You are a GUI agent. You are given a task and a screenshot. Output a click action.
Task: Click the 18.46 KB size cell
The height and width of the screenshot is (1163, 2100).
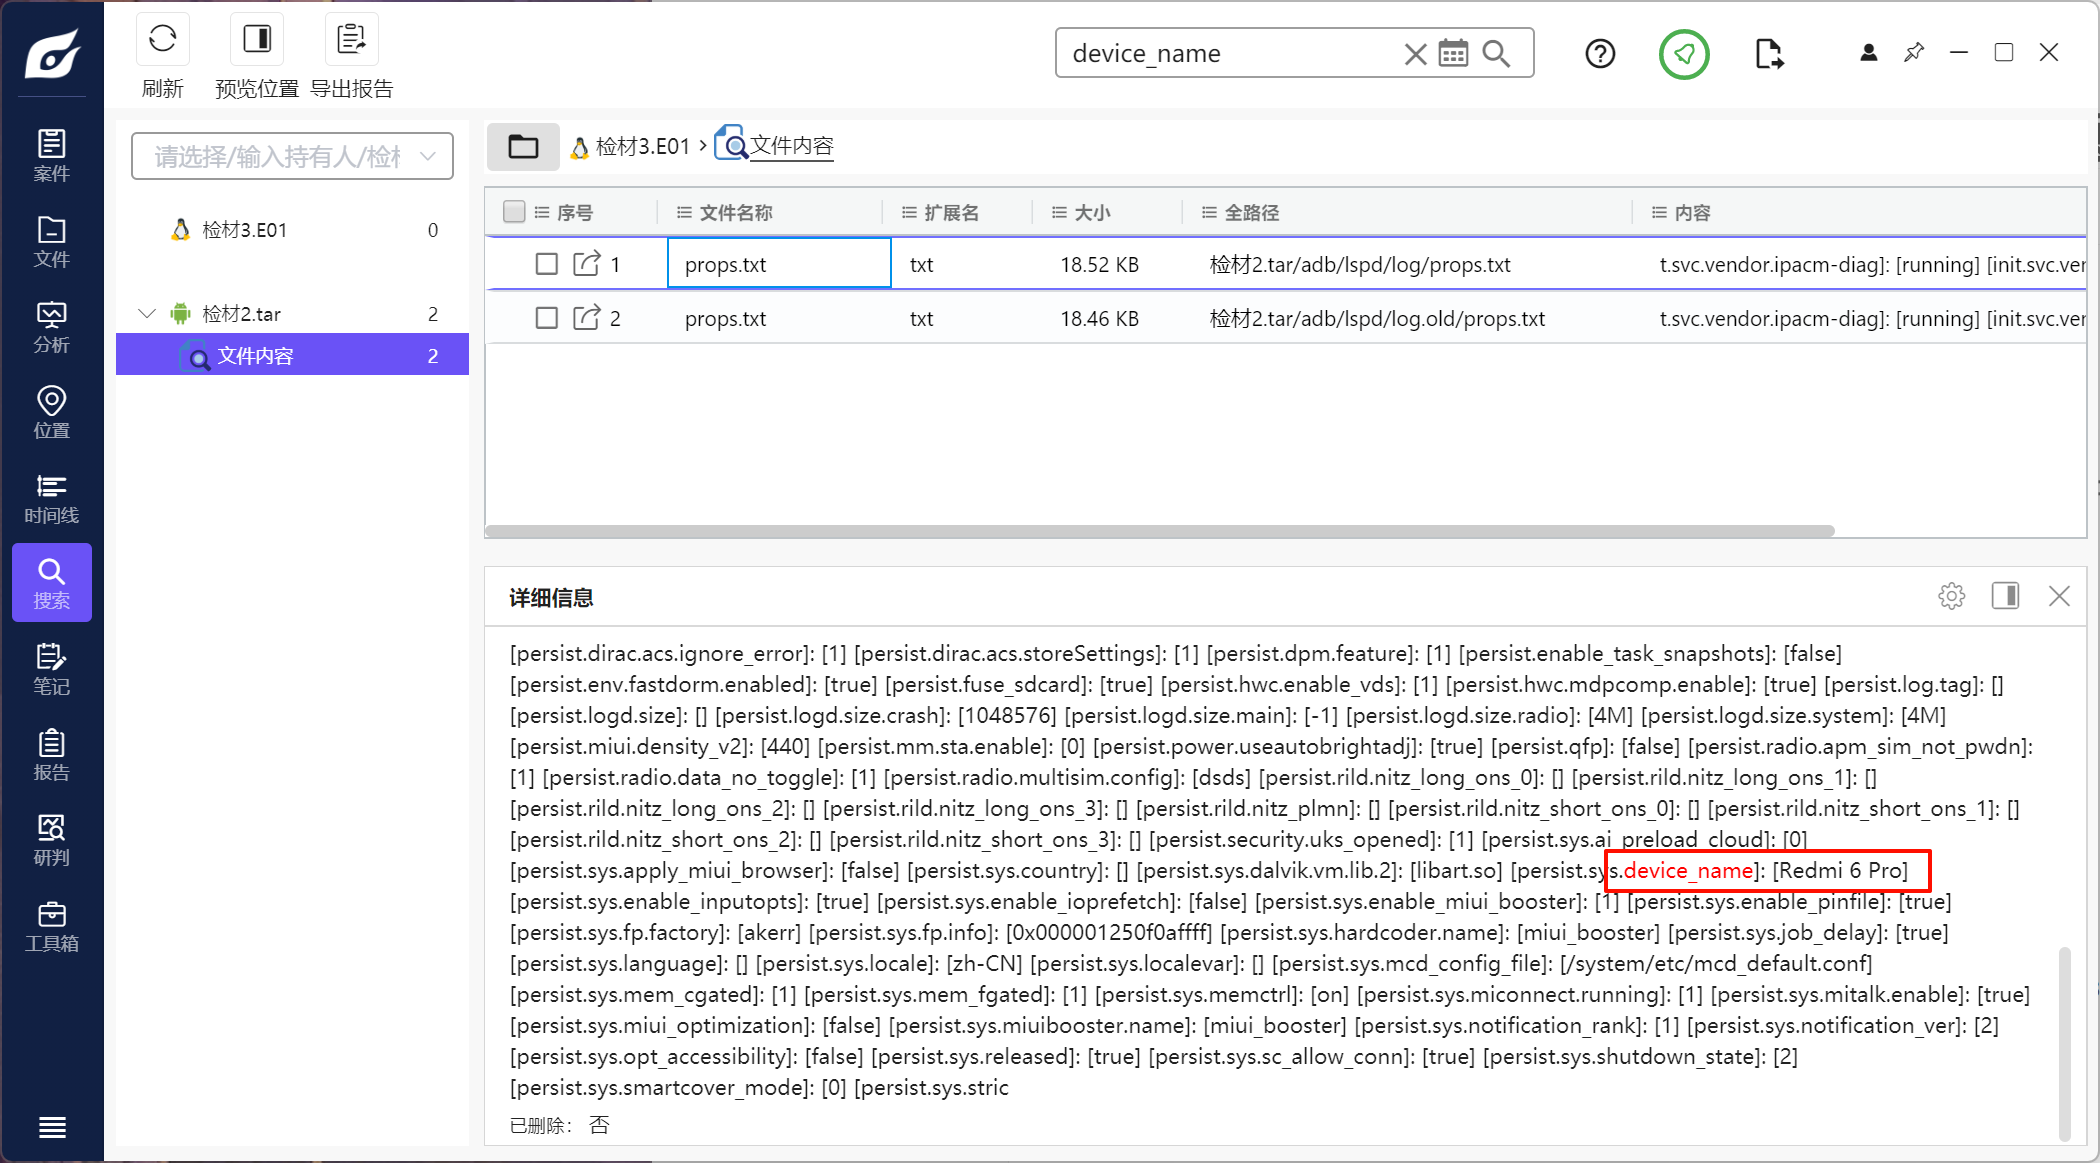(1099, 318)
